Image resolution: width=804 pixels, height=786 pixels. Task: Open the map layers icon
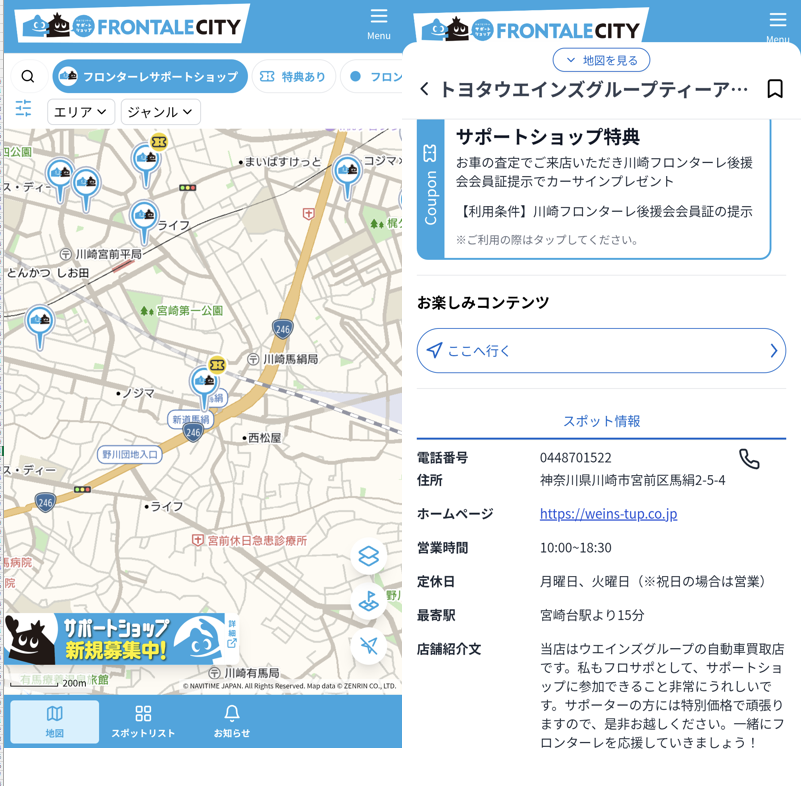[x=369, y=556]
